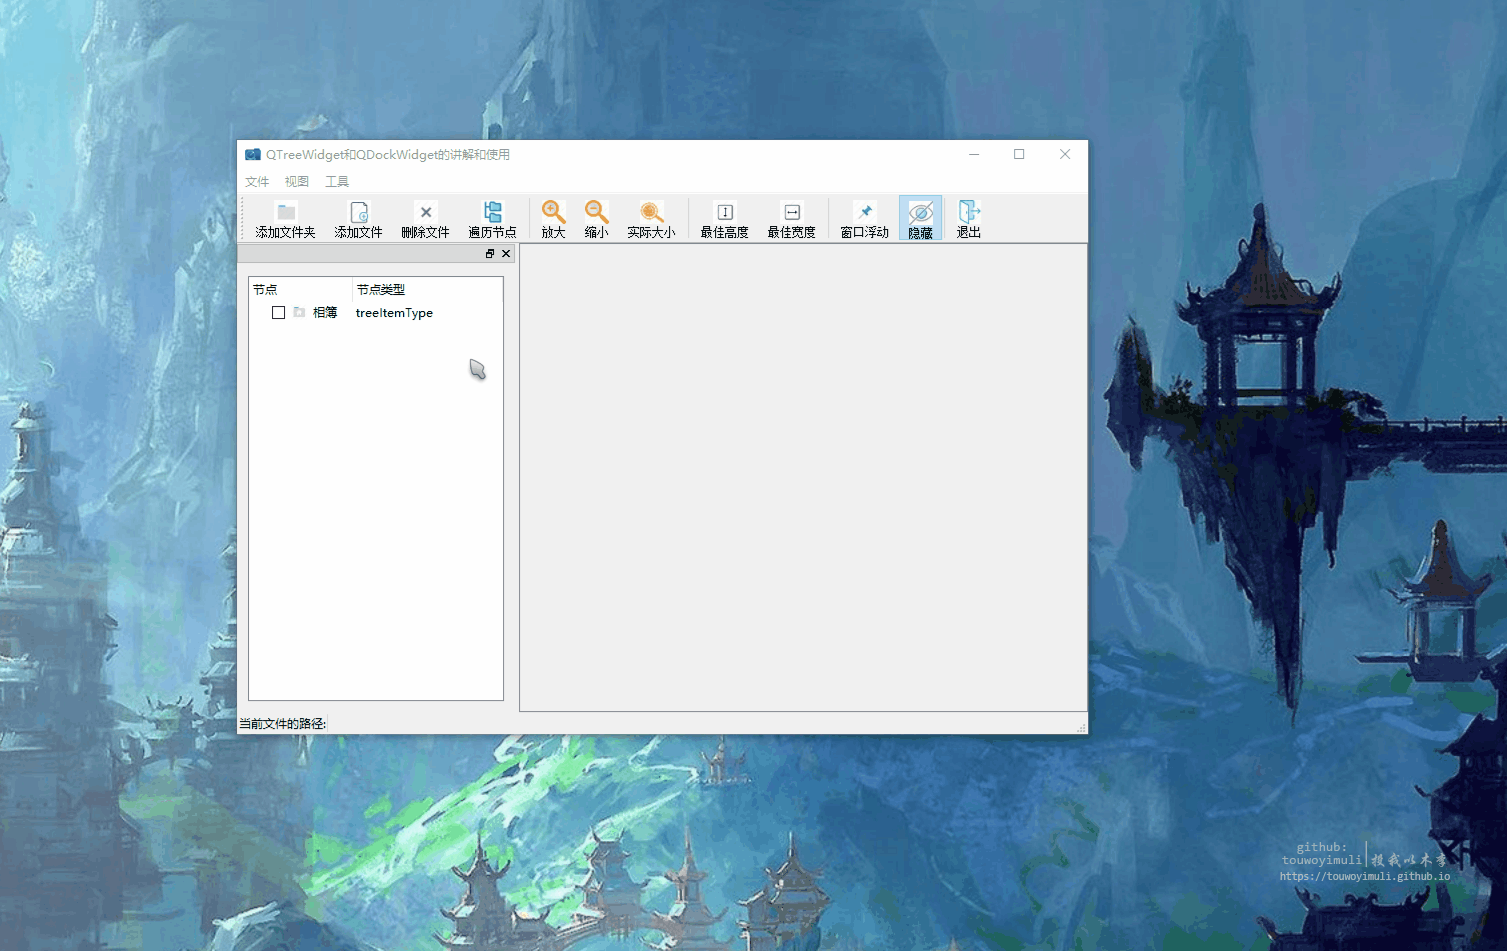Click the 遍历节点 traverse nodes icon
1507x951 pixels.
pos(493,212)
